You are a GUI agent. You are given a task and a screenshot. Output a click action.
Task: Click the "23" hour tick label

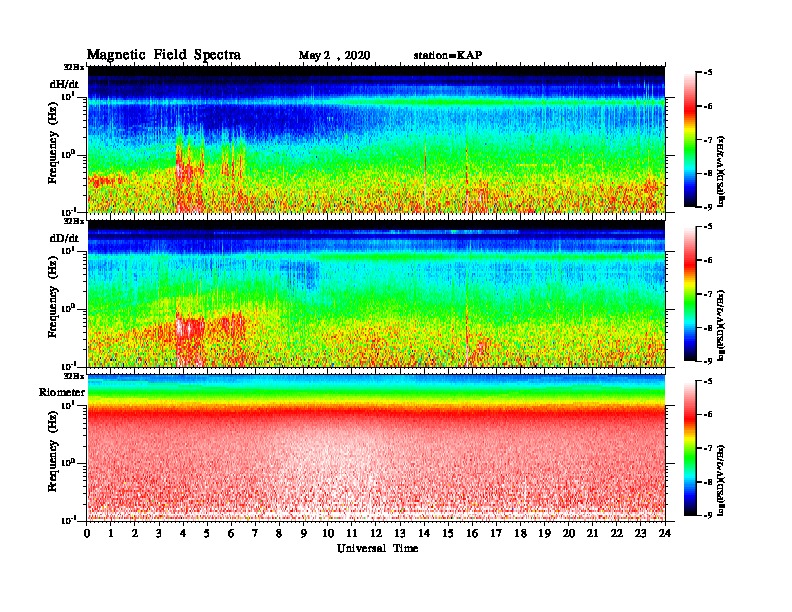point(640,534)
